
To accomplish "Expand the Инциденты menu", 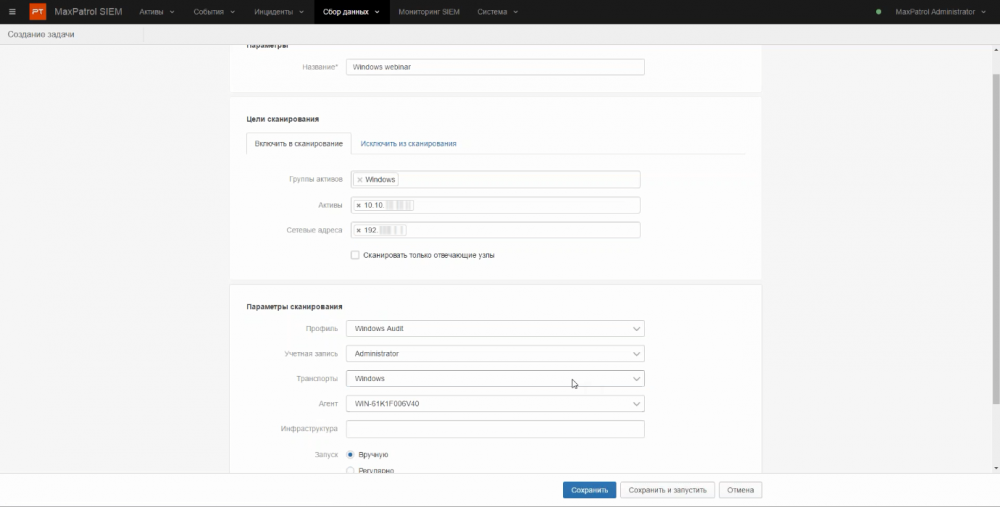I will [x=279, y=11].
